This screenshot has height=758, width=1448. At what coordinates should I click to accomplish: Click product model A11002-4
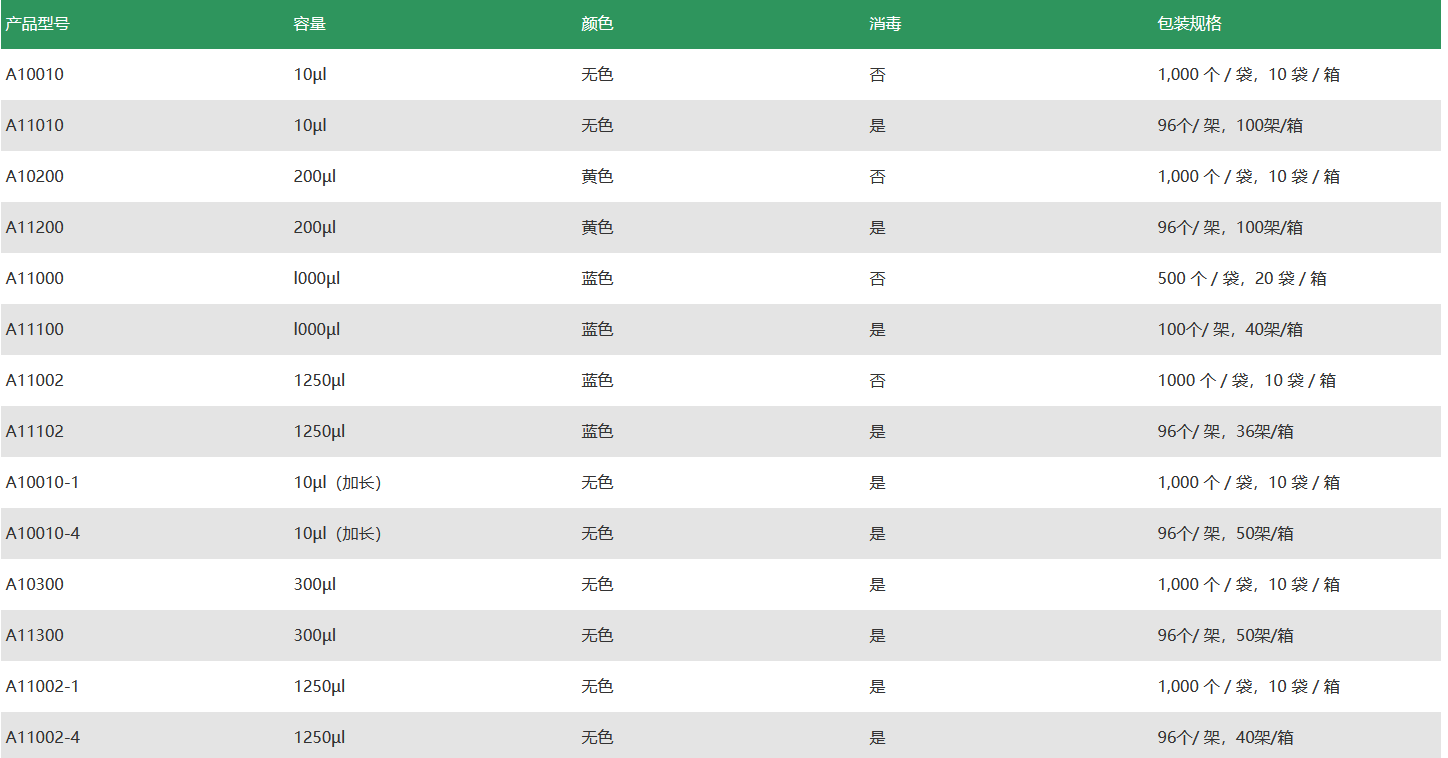[x=43, y=737]
